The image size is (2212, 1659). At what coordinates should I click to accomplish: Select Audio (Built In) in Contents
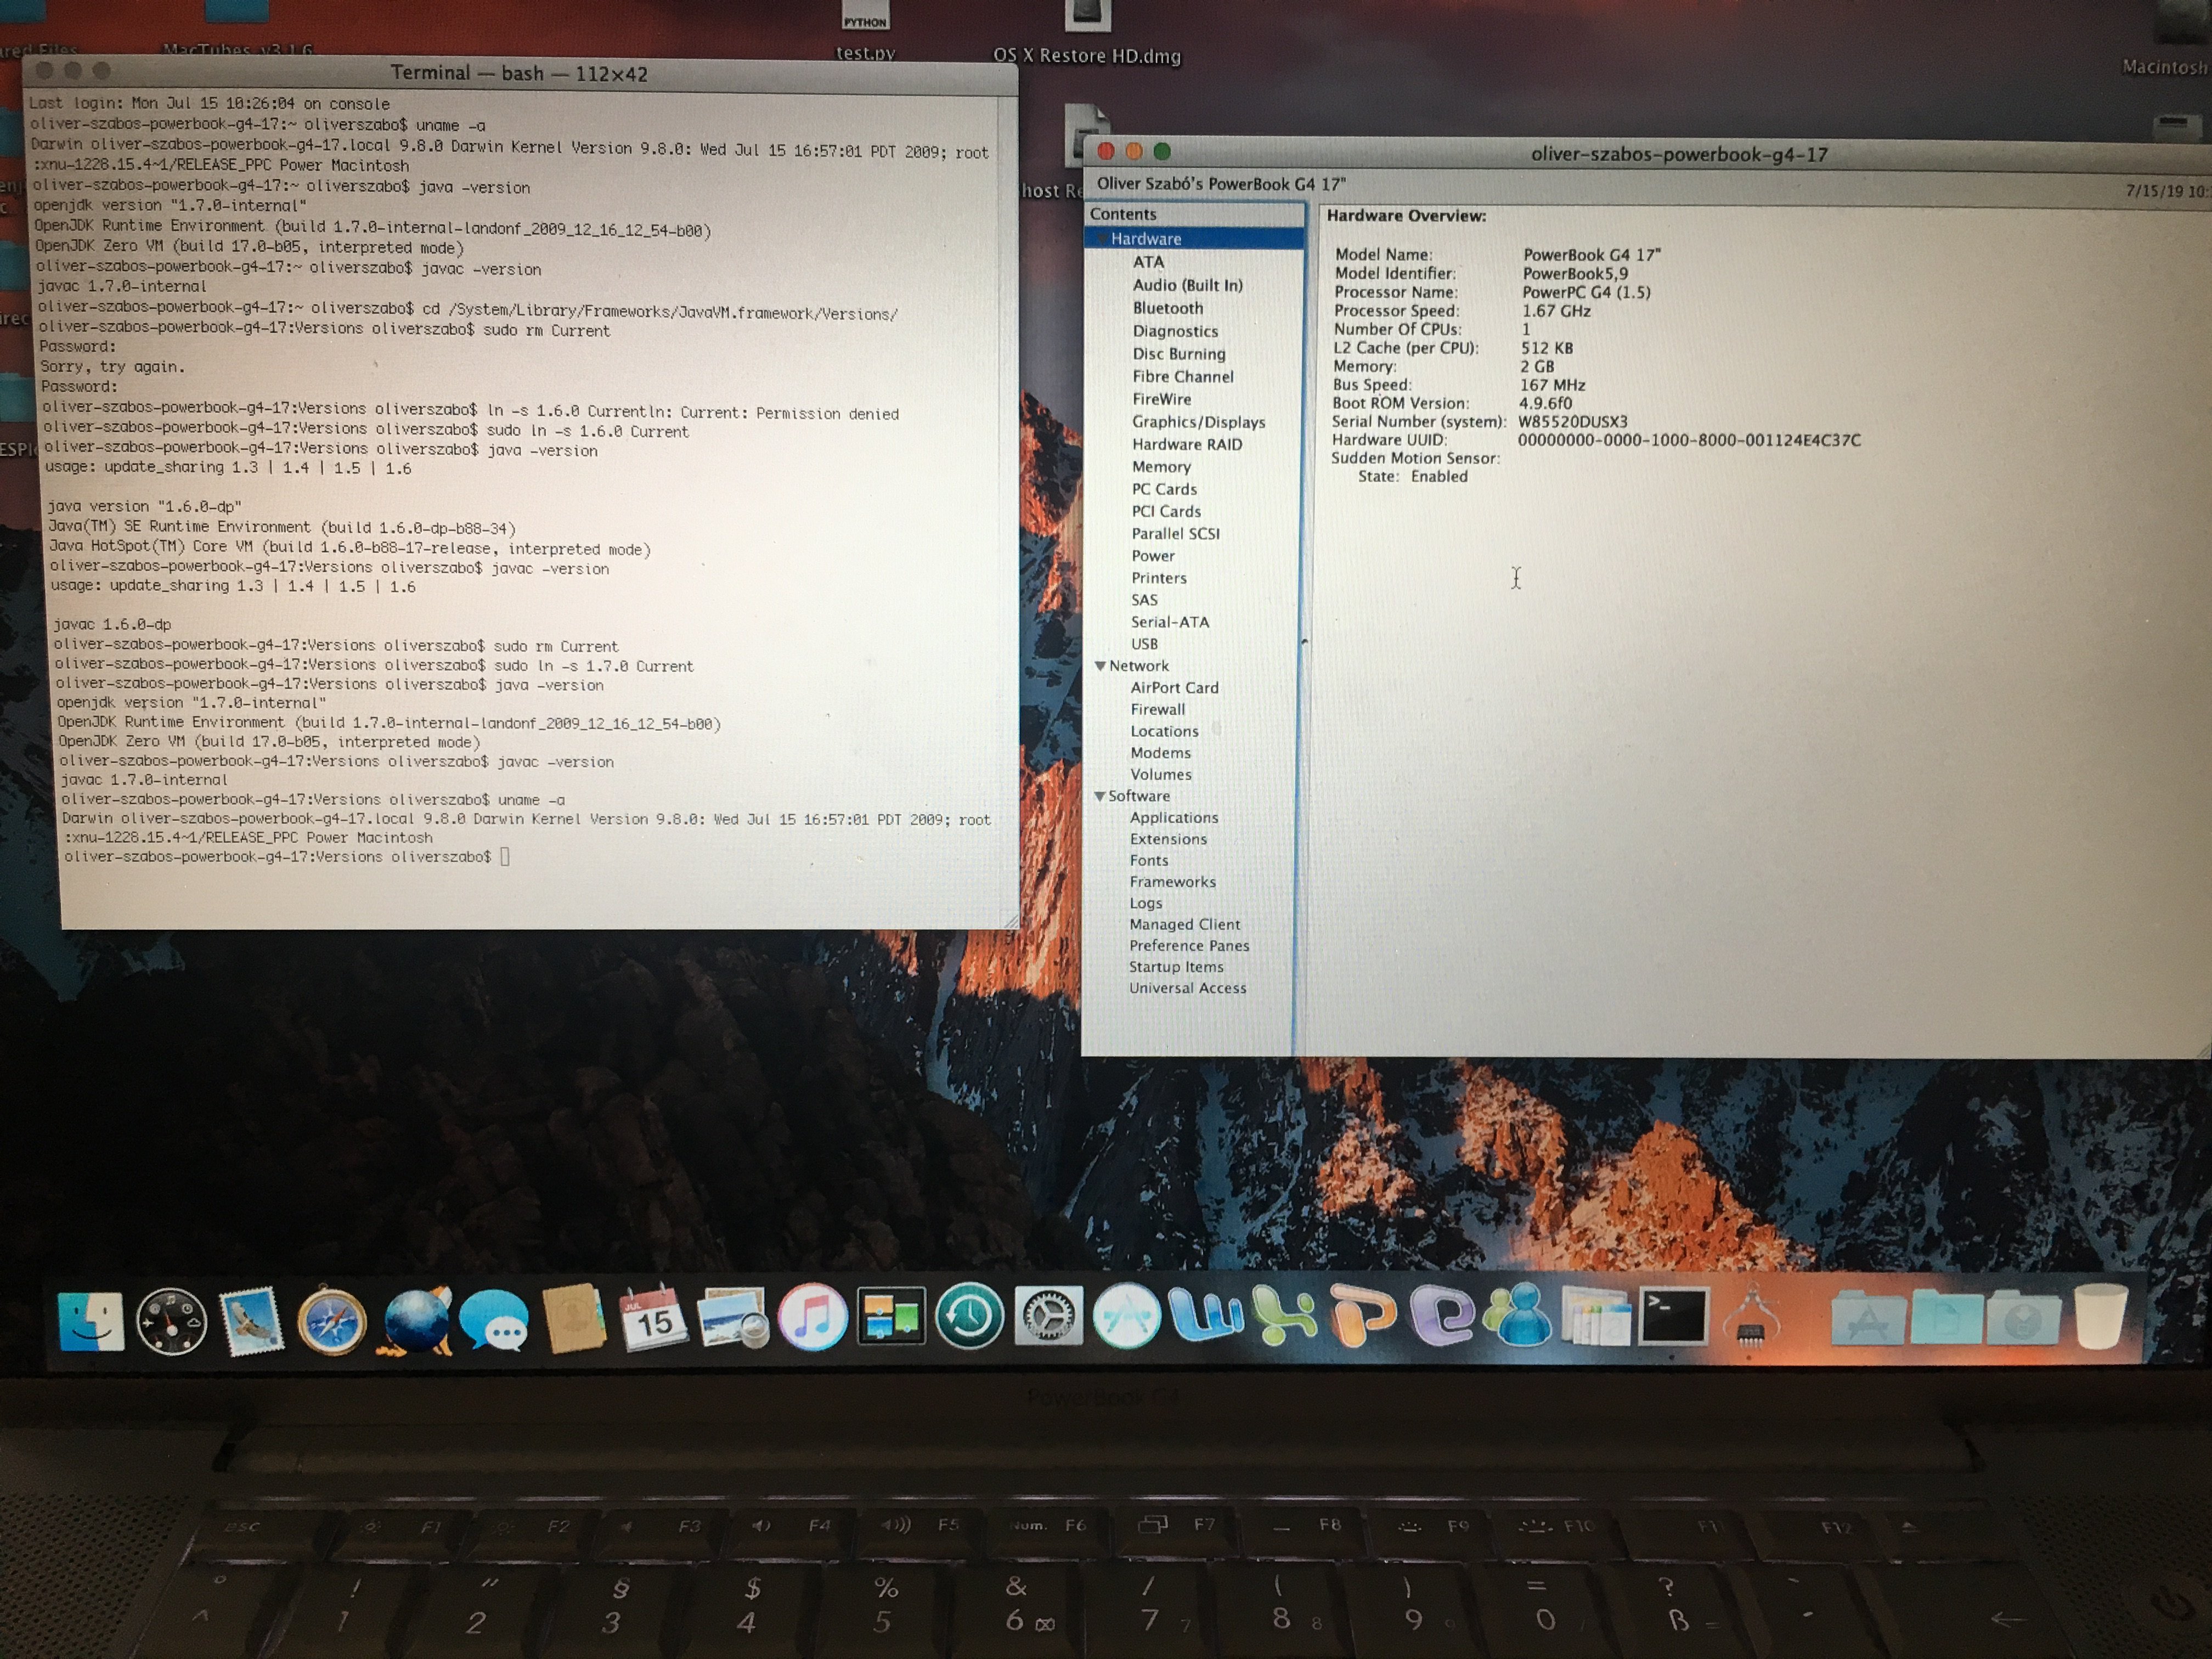pyautogui.click(x=1188, y=285)
